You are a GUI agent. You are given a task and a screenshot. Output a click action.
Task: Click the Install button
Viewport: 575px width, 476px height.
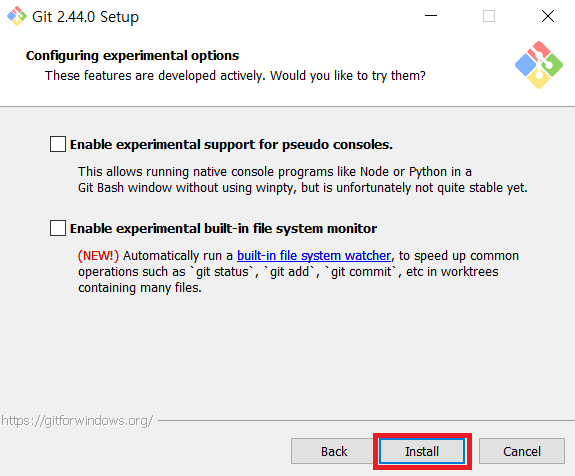tap(422, 451)
